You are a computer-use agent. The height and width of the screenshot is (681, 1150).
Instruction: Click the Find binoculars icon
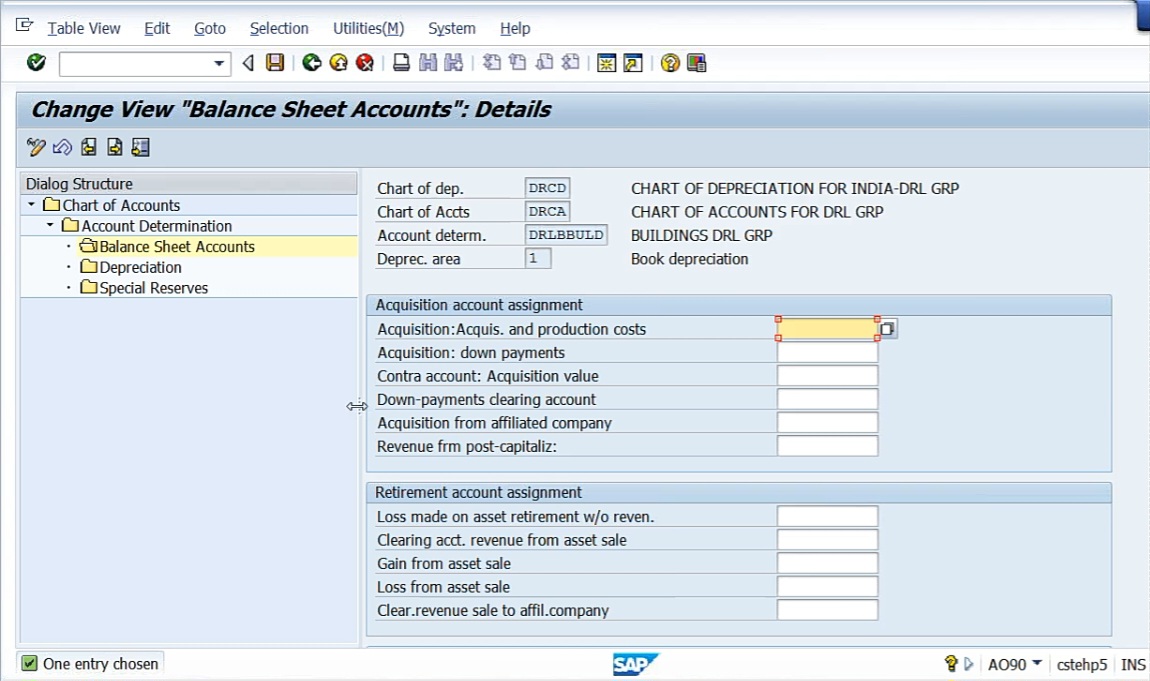(x=428, y=63)
